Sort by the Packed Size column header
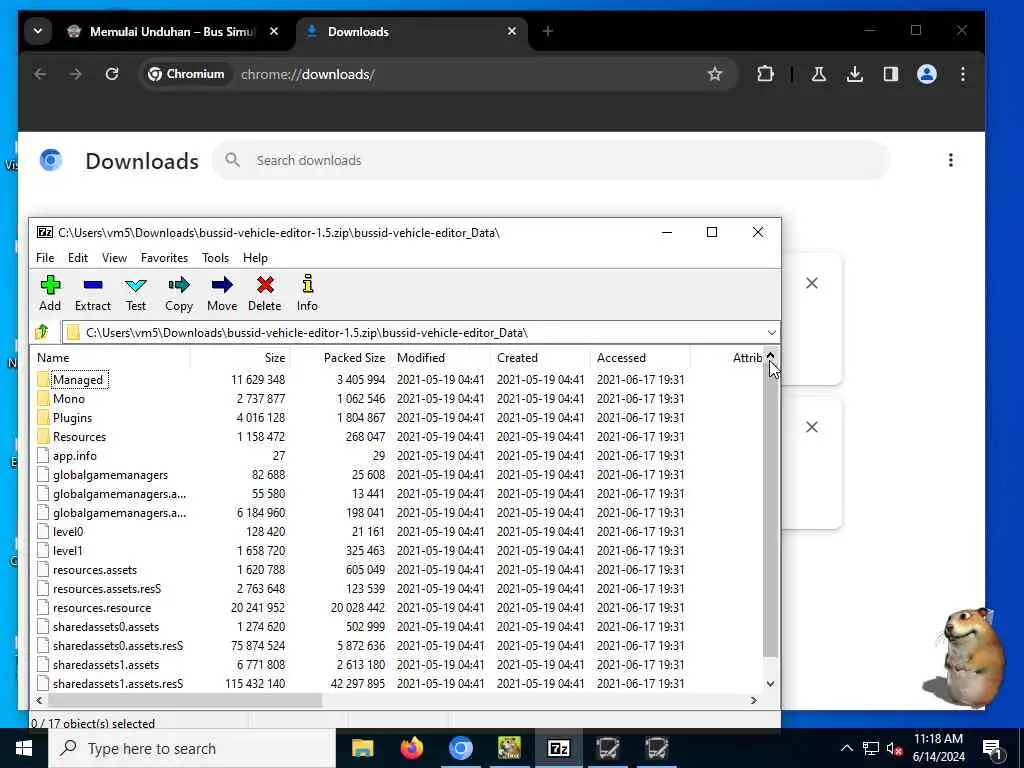This screenshot has width=1024, height=768. coord(340,358)
